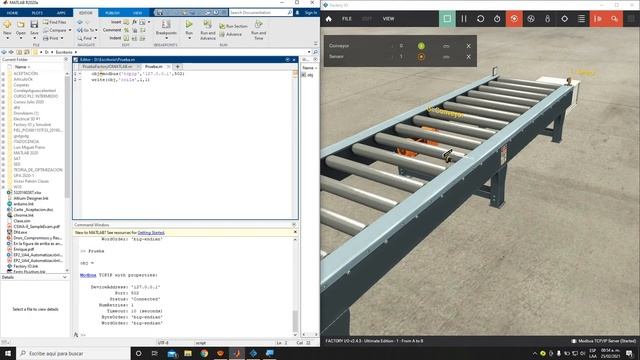Viewport: 640px width, 360px height.
Task: Click the first person camera icon
Action: point(547,19)
